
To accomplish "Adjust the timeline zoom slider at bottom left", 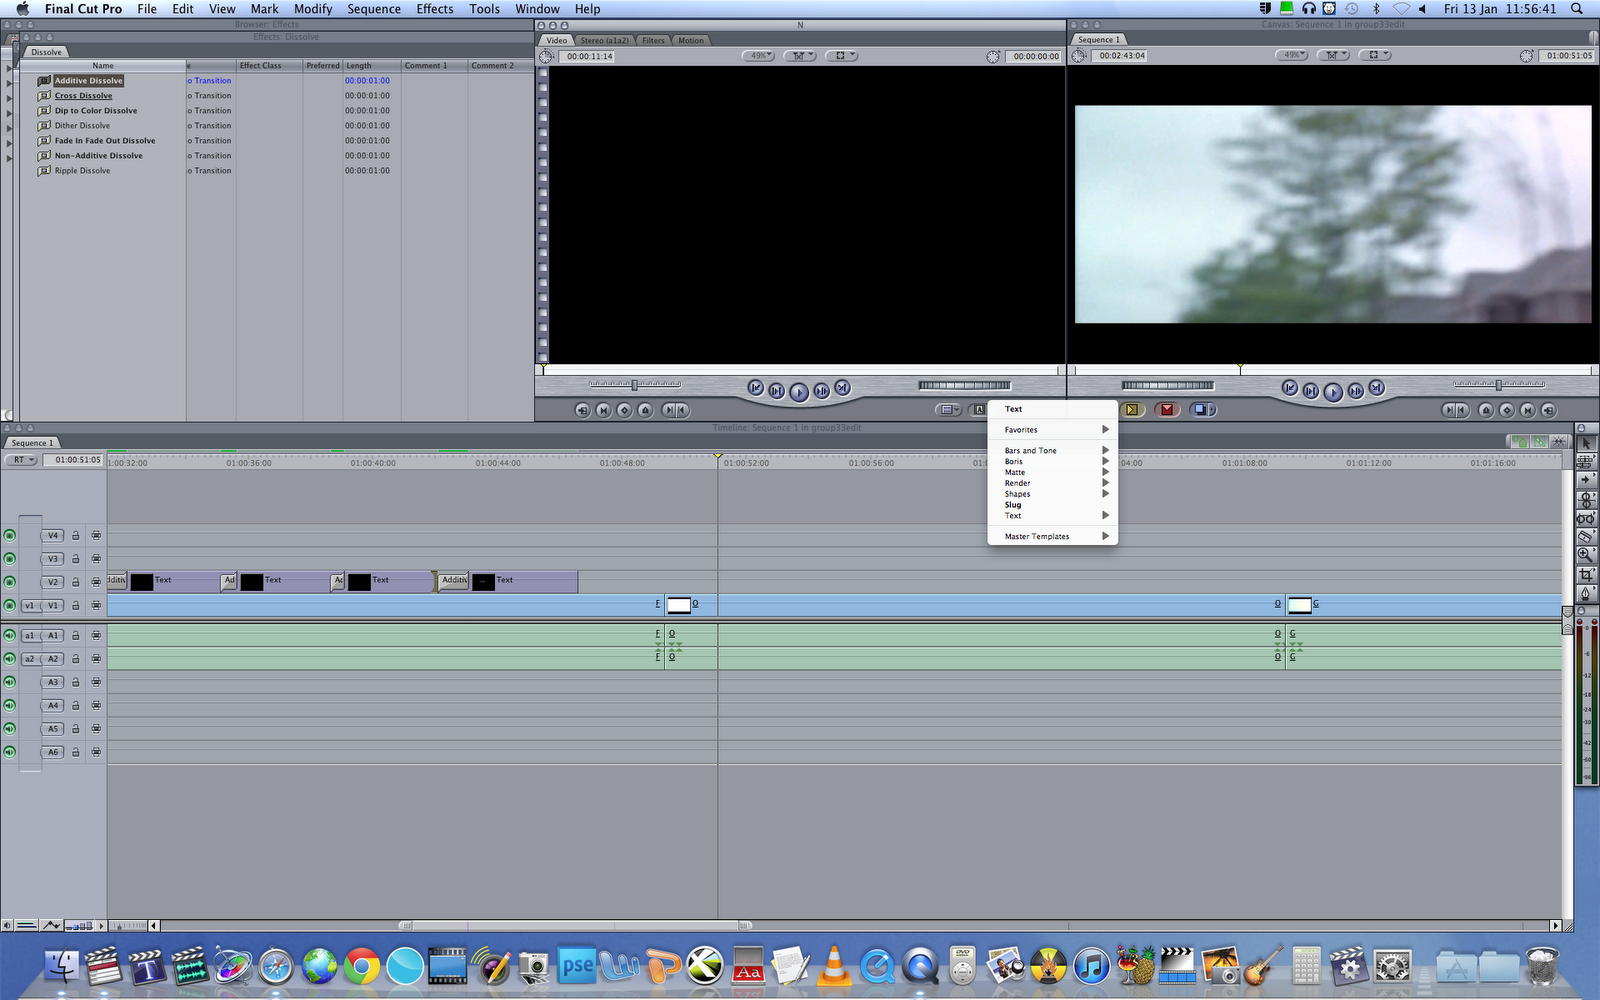I will click(x=129, y=926).
